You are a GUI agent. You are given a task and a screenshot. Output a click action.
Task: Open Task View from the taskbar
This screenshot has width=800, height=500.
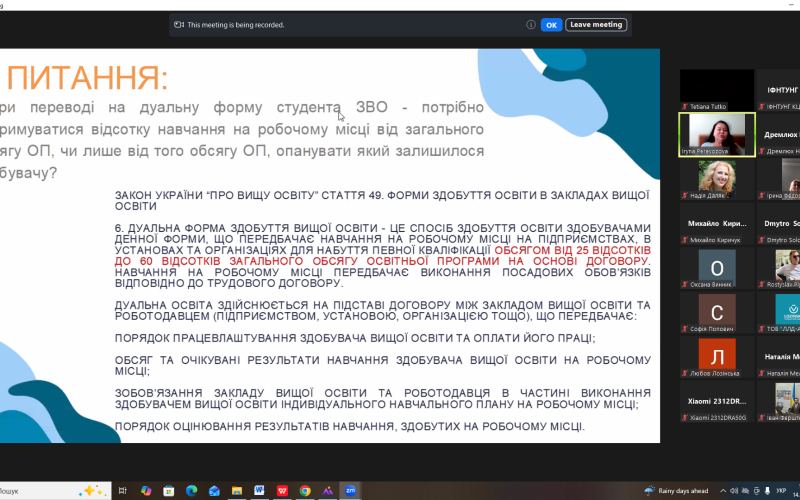[x=122, y=491]
